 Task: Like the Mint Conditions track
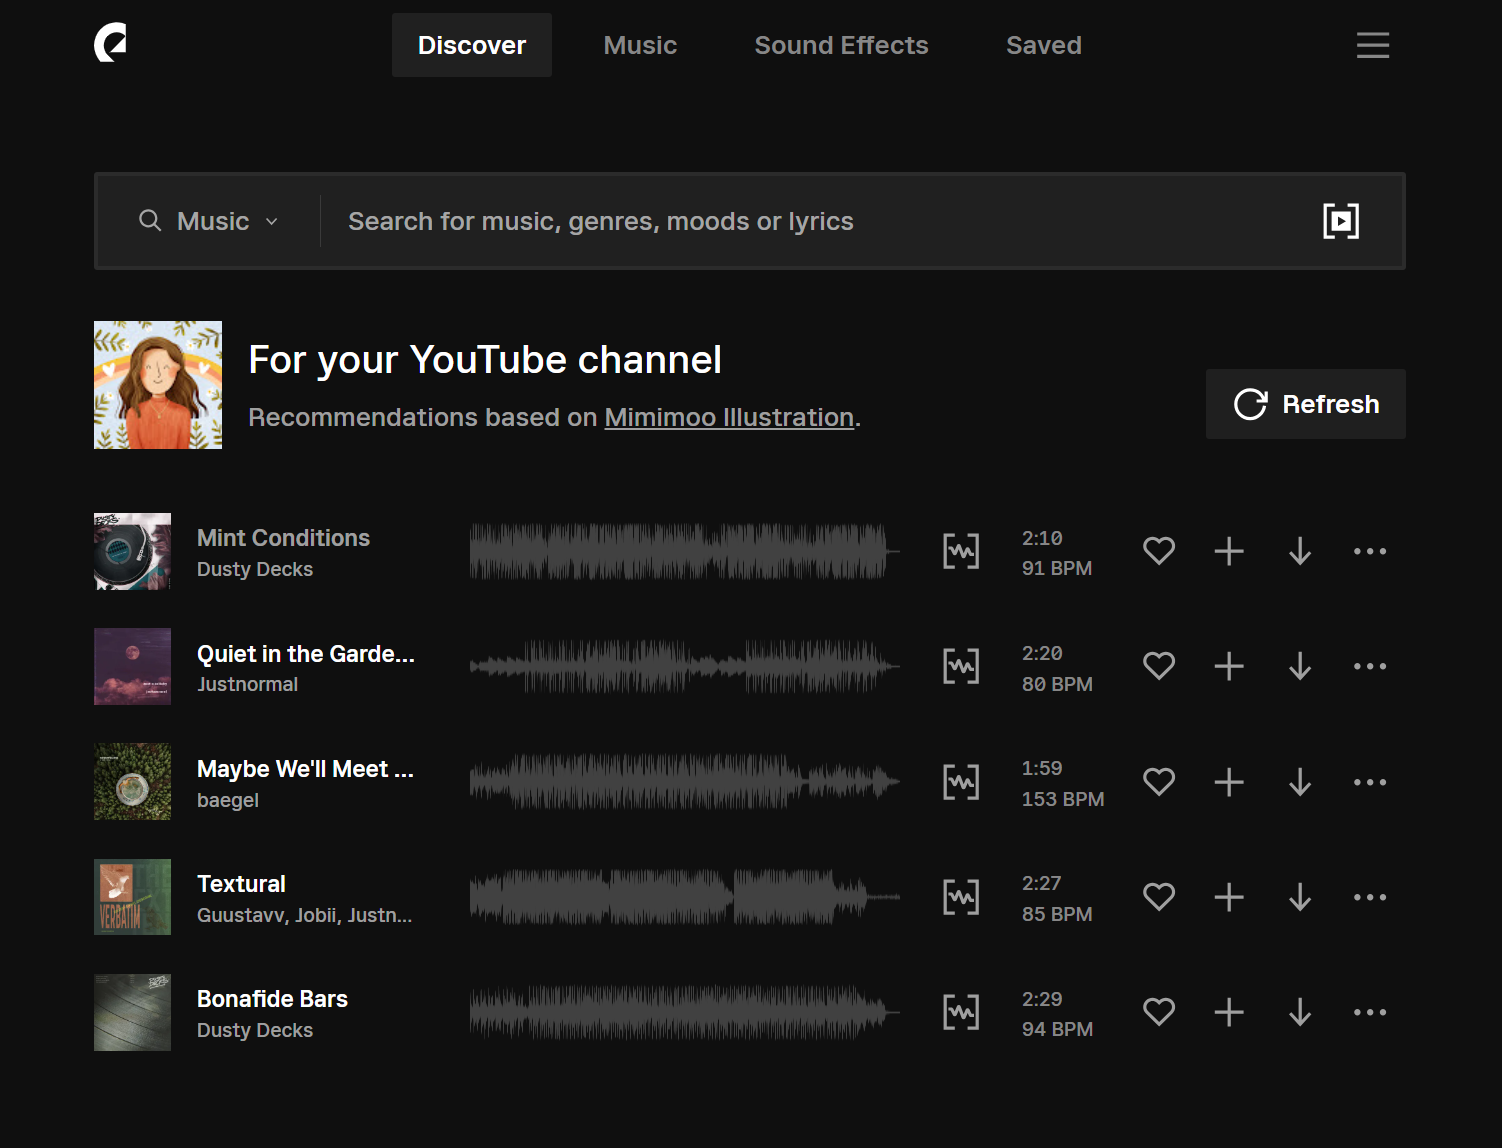click(1159, 551)
